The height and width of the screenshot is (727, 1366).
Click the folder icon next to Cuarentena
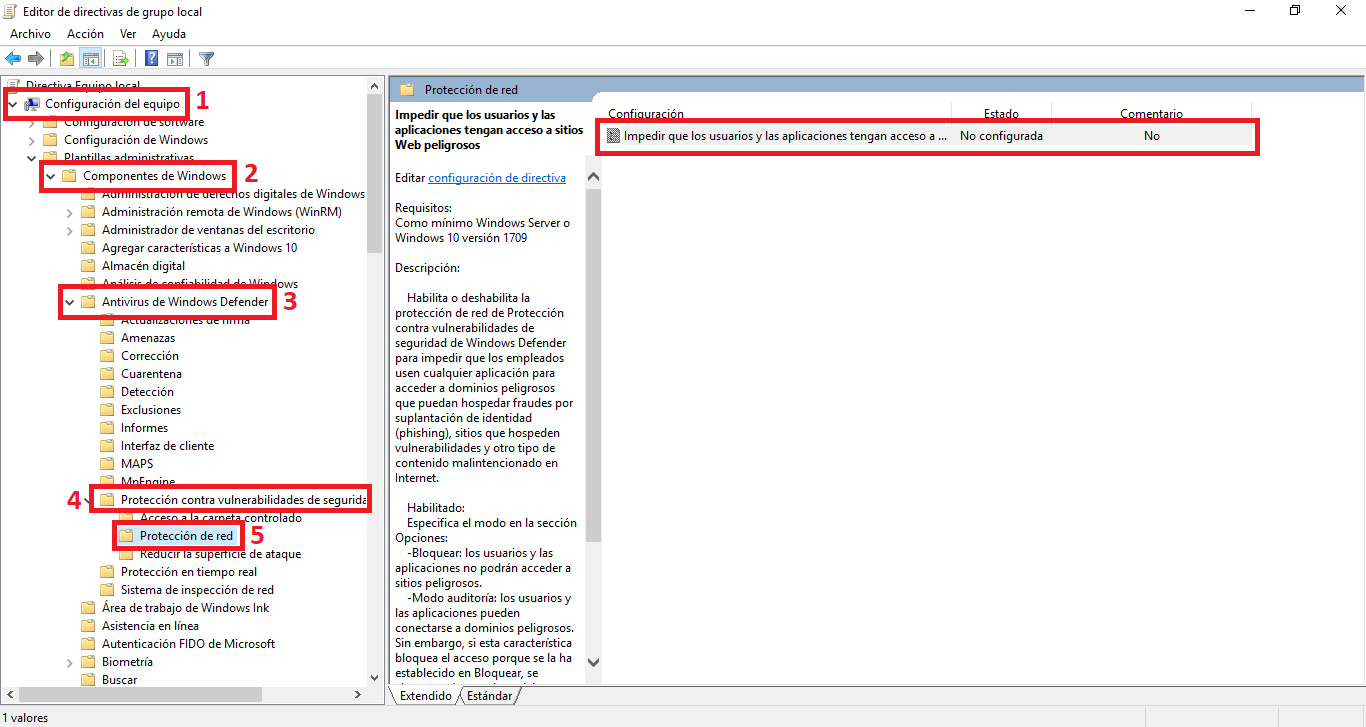coord(108,374)
